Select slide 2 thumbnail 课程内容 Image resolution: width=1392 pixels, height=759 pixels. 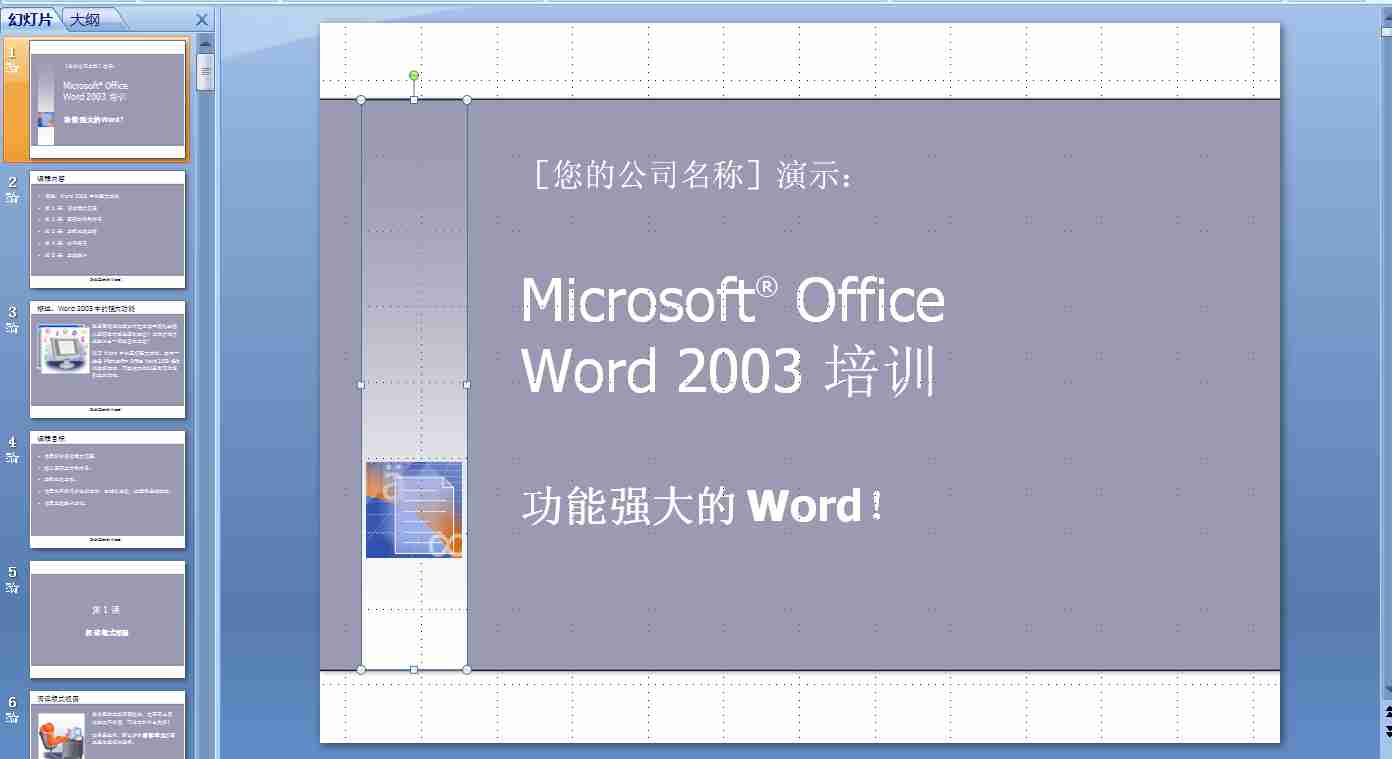(x=108, y=229)
